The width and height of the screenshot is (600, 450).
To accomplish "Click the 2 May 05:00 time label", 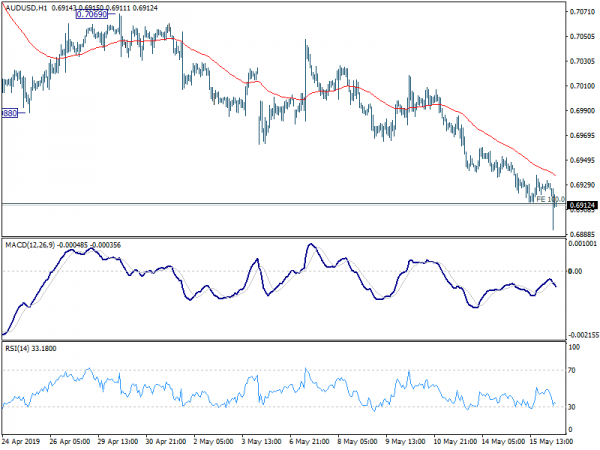I will point(214,442).
